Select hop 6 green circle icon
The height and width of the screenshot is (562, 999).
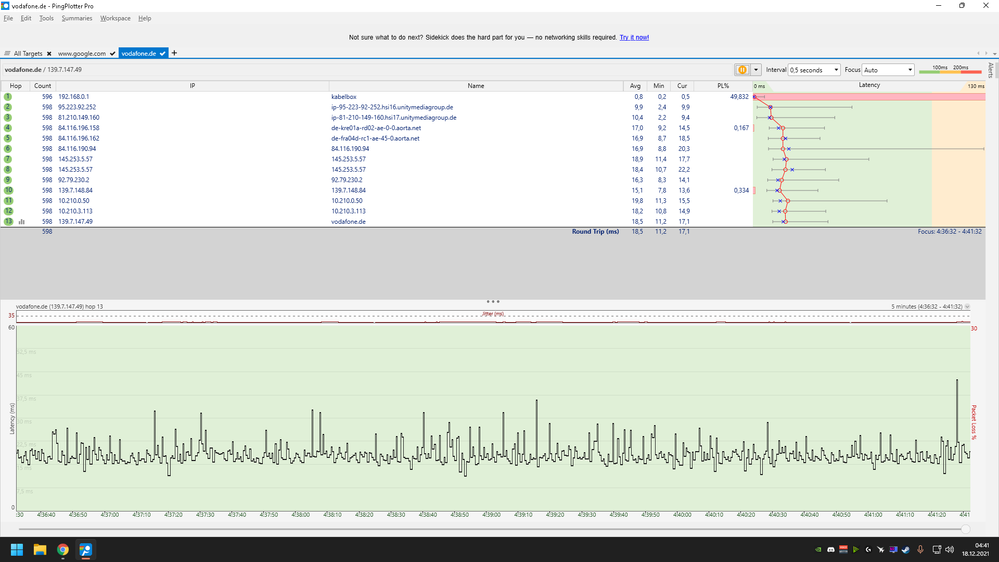(8, 148)
